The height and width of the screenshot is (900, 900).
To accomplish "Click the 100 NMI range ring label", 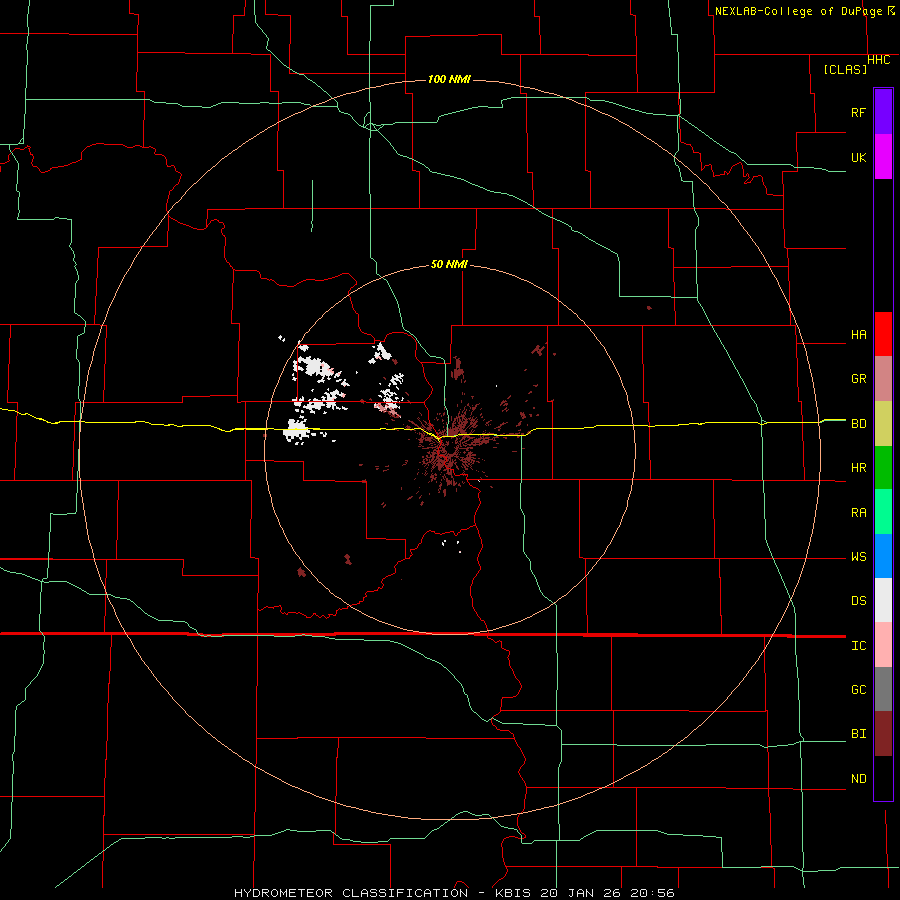I will click(x=449, y=79).
